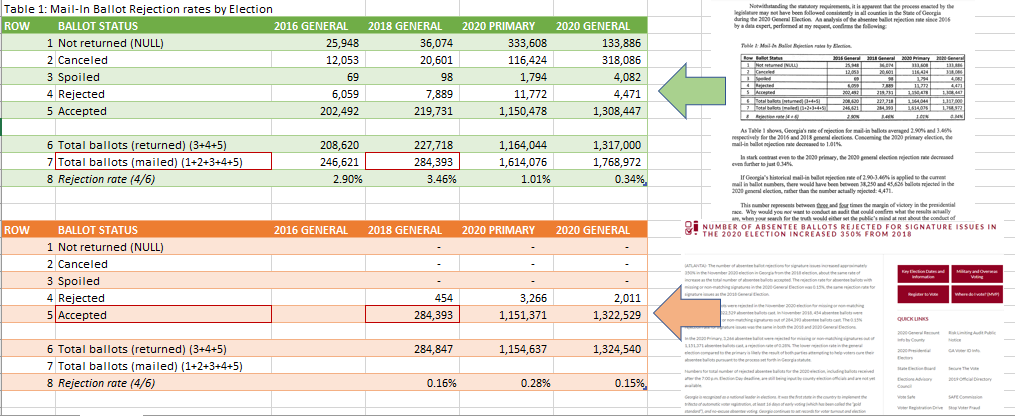Click the cell containing 1,322,529
Viewport: 1015px width, 416px height.
tap(600, 315)
